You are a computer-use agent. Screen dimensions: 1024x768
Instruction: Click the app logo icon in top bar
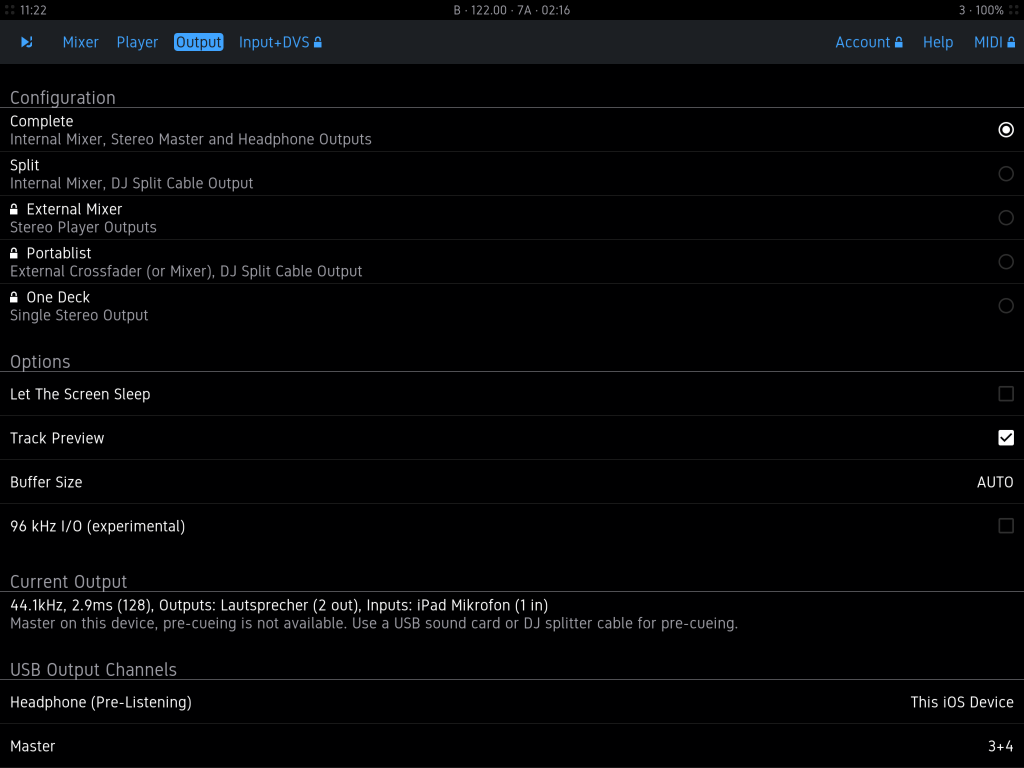27,42
